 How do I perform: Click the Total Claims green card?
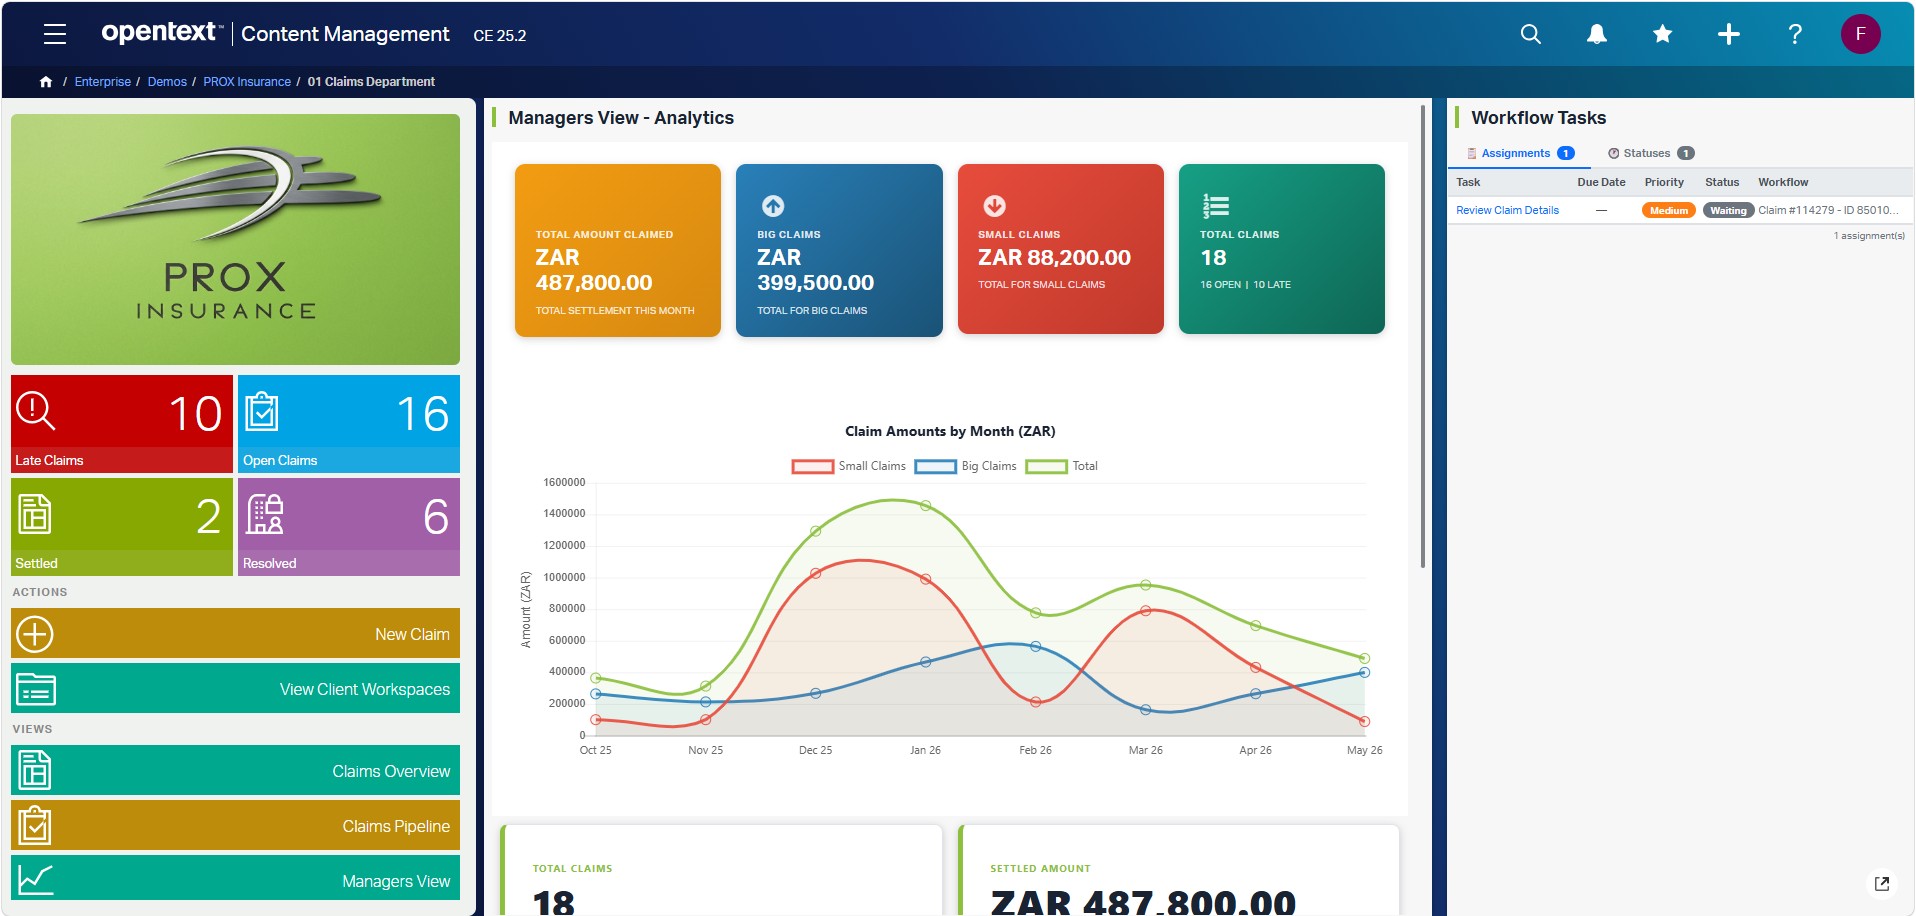(1282, 249)
